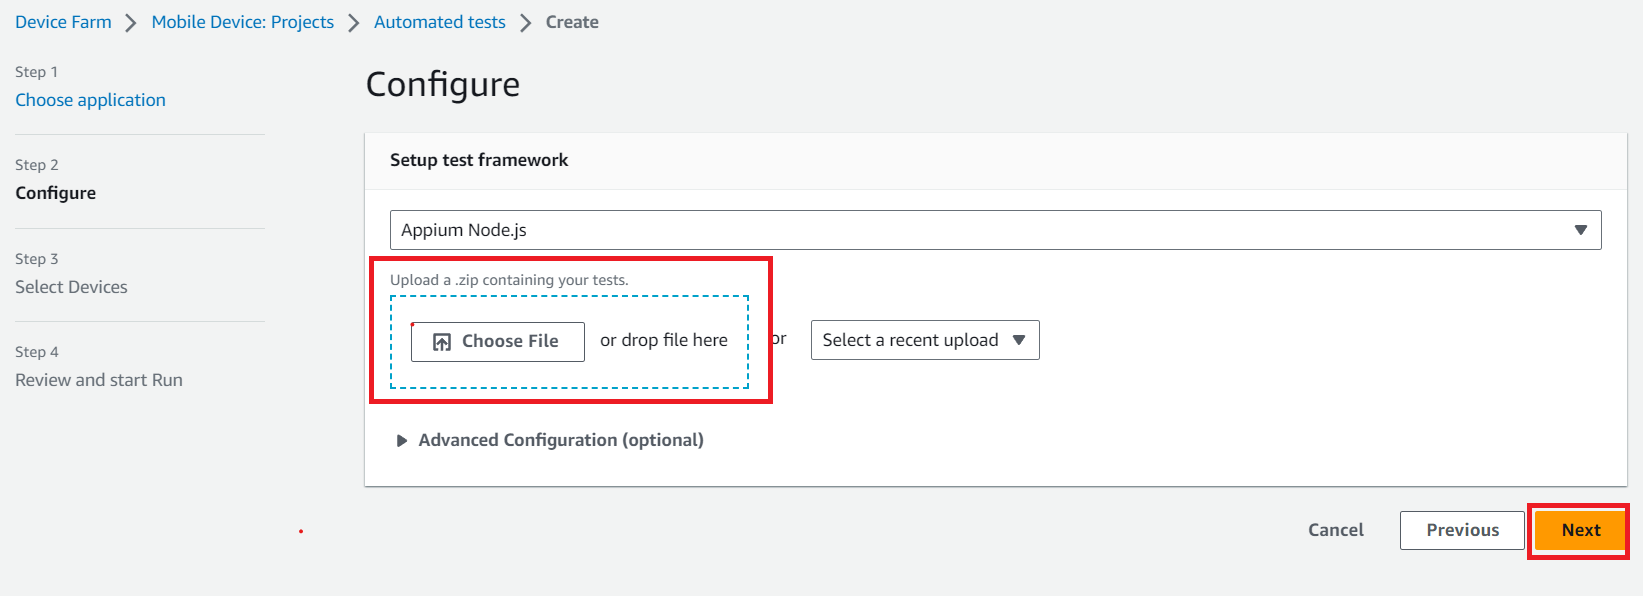Click the Appium Node.js dropdown arrow
1643x596 pixels.
click(1580, 230)
